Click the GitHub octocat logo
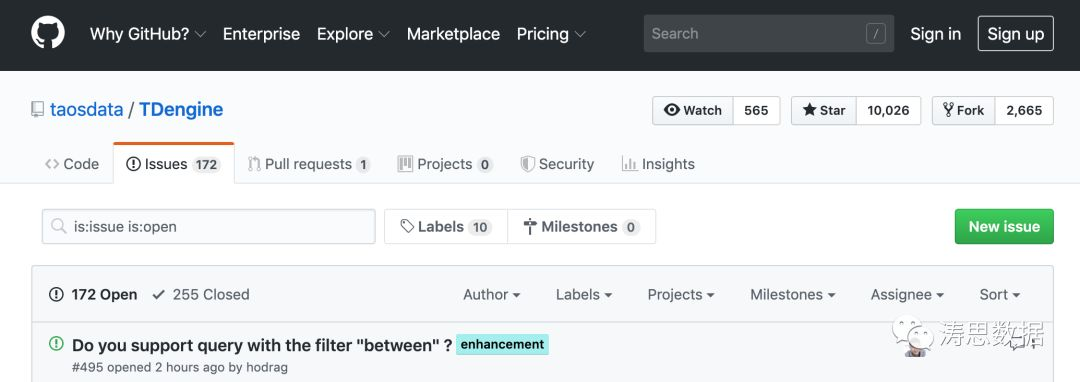The width and height of the screenshot is (1080, 382). 48,33
